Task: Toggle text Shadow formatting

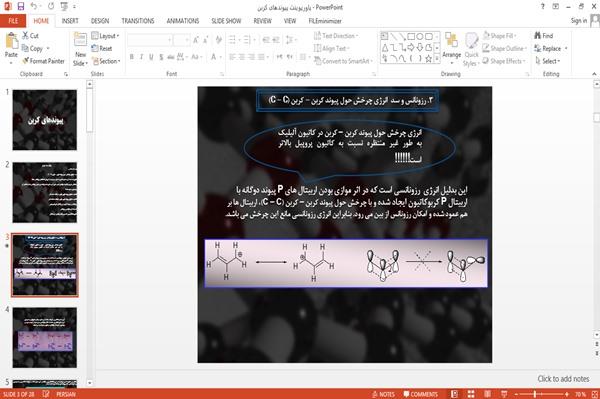Action: tap(161, 57)
